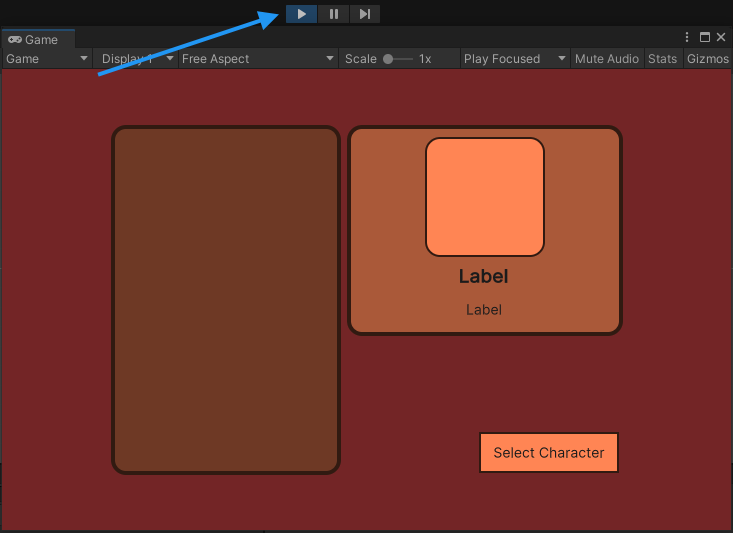
Task: Click the gamepad icon on the Game tab
Action: pyautogui.click(x=15, y=40)
